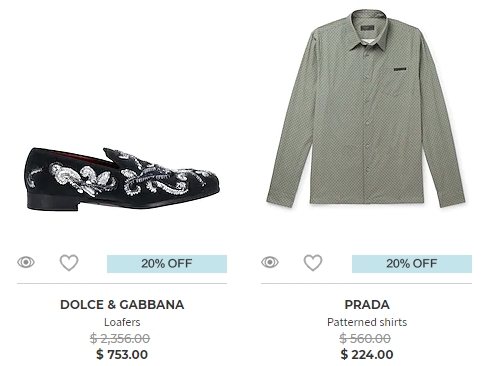Click the quick view eye icon under loafers
Viewport: 498px width, 366px height.
click(x=26, y=262)
